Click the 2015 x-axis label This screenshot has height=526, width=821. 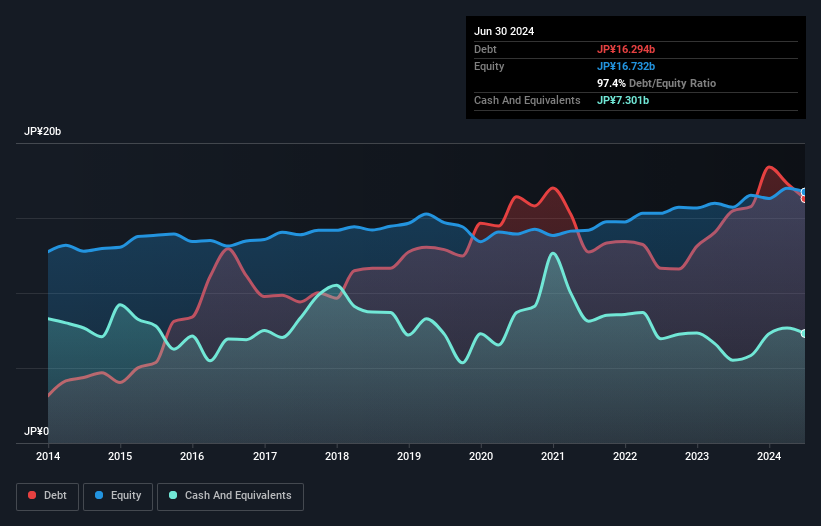[x=120, y=456]
